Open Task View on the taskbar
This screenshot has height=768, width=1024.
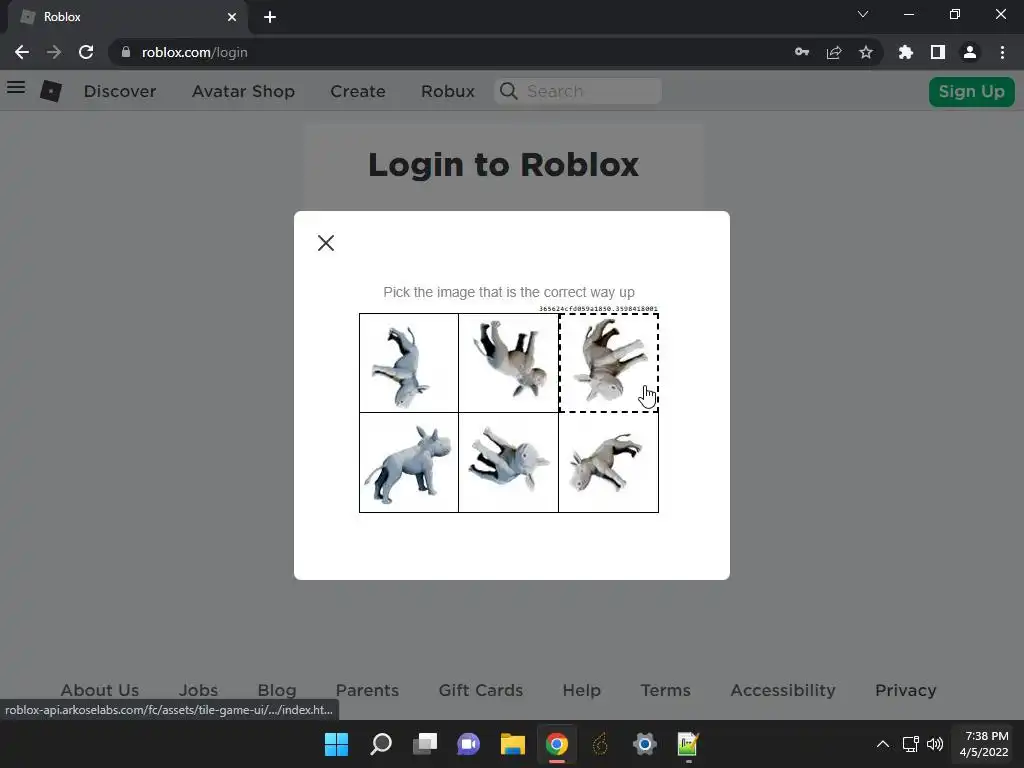pyautogui.click(x=424, y=744)
